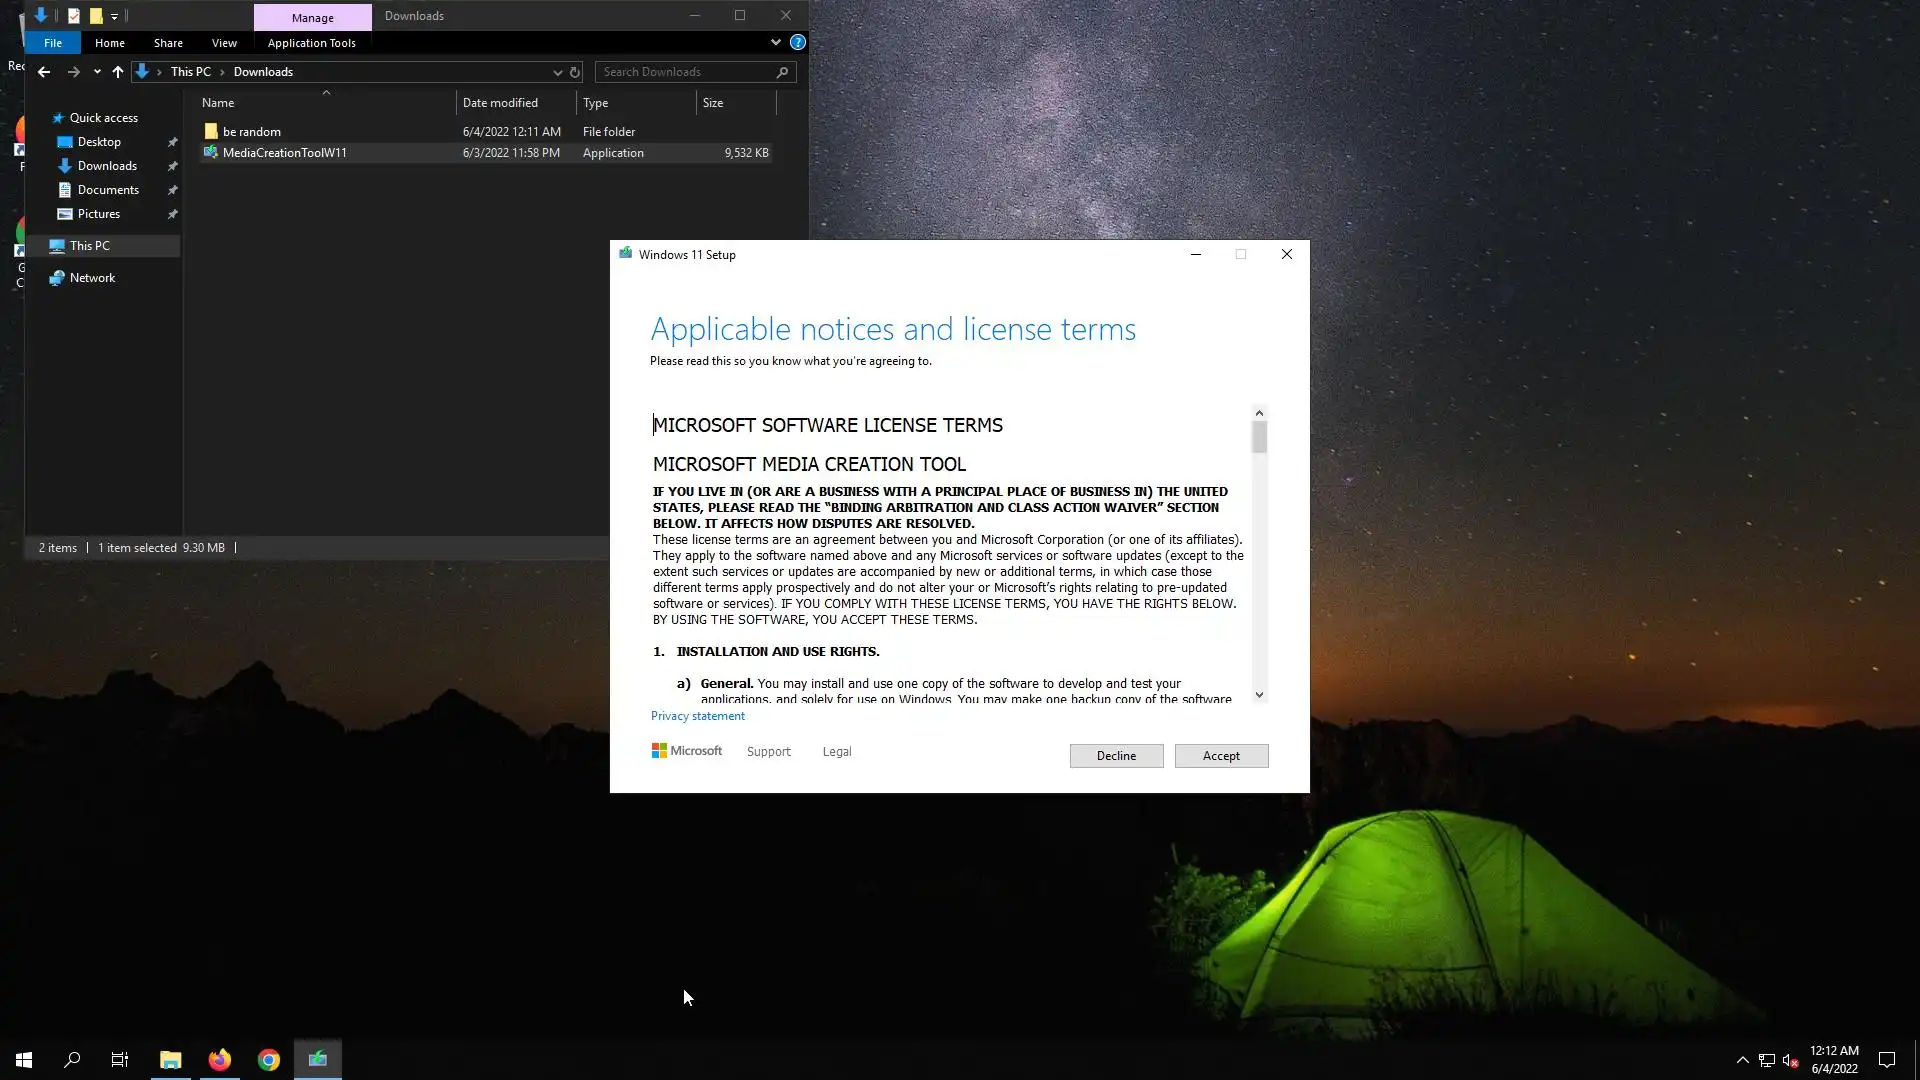Click the Back arrow in File Explorer
1920x1080 pixels.
pyautogui.click(x=44, y=72)
